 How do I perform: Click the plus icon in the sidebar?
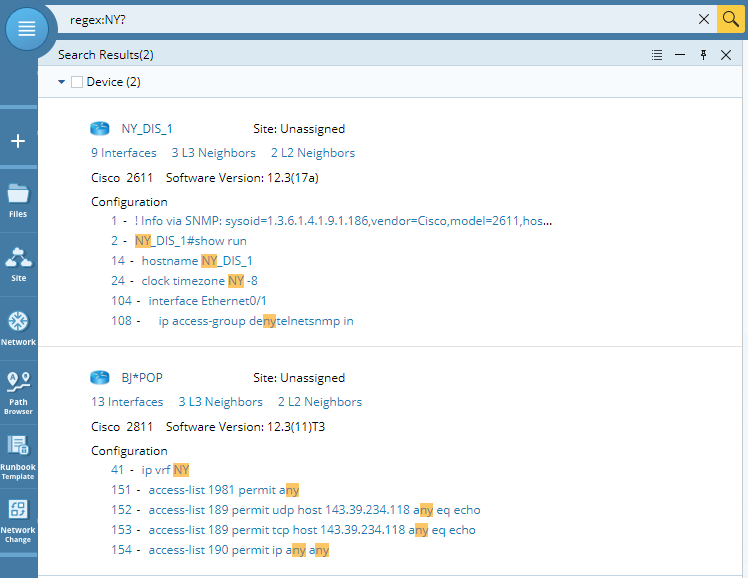coord(18,141)
